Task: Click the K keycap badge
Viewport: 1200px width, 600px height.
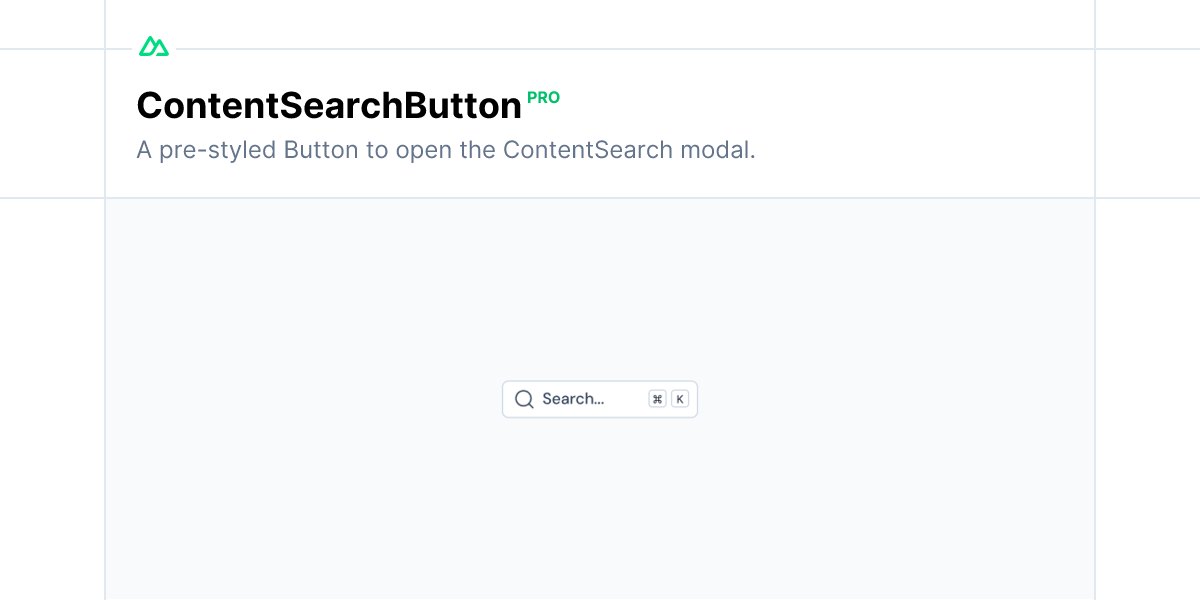Action: [680, 399]
